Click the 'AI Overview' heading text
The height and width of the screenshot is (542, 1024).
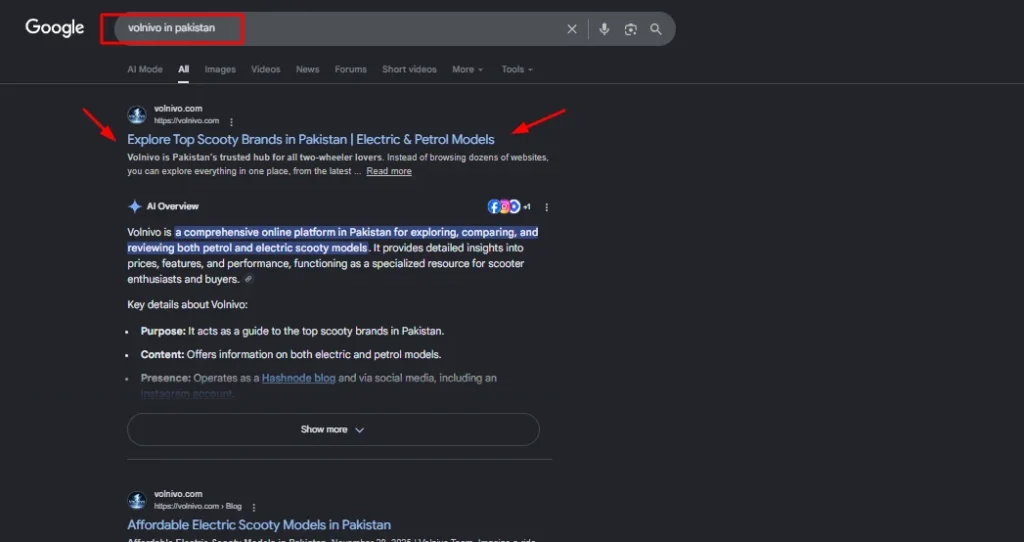pyautogui.click(x=172, y=206)
